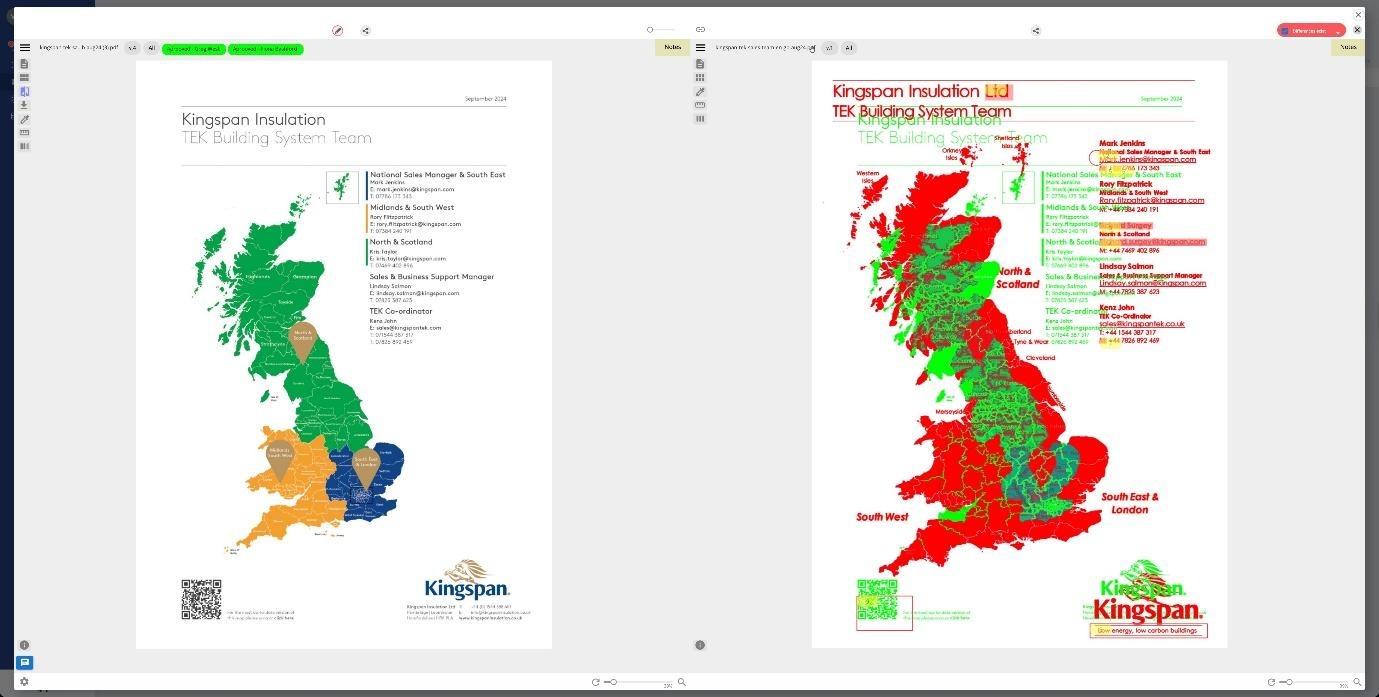Open the right document hamburger menu
Viewport: 1379px width, 697px height.
(700, 48)
